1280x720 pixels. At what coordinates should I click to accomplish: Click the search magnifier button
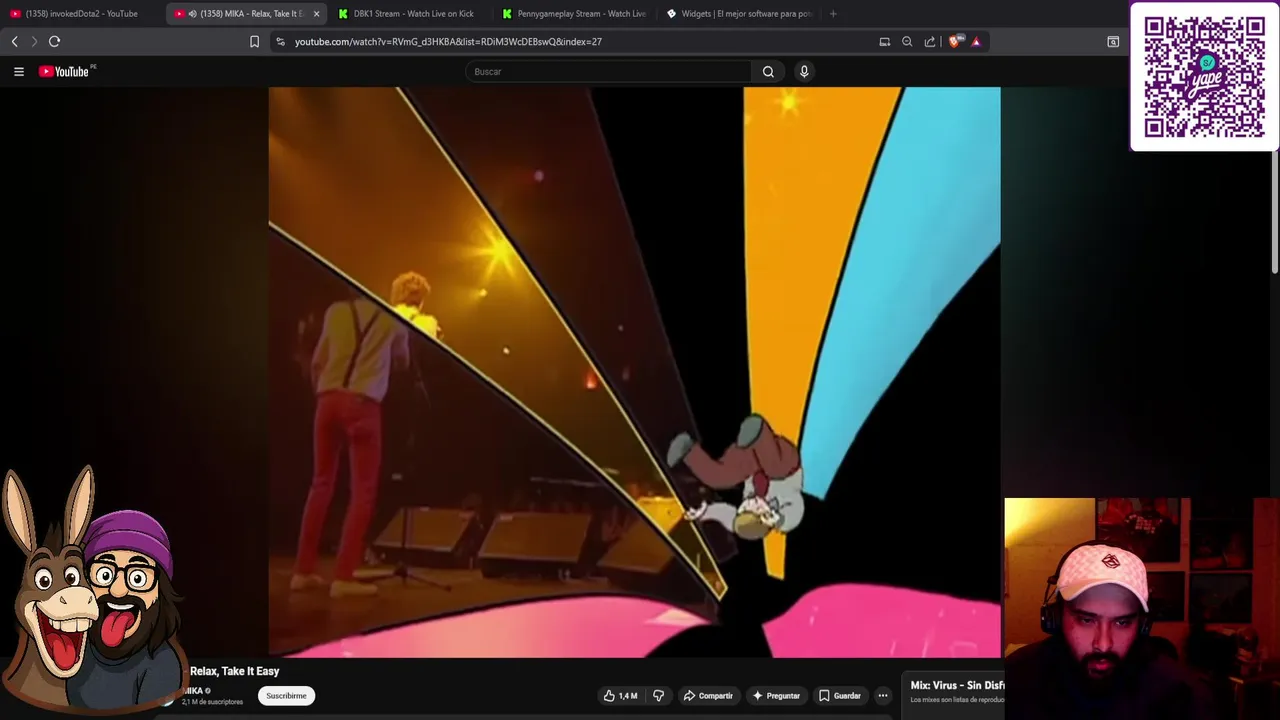(768, 71)
